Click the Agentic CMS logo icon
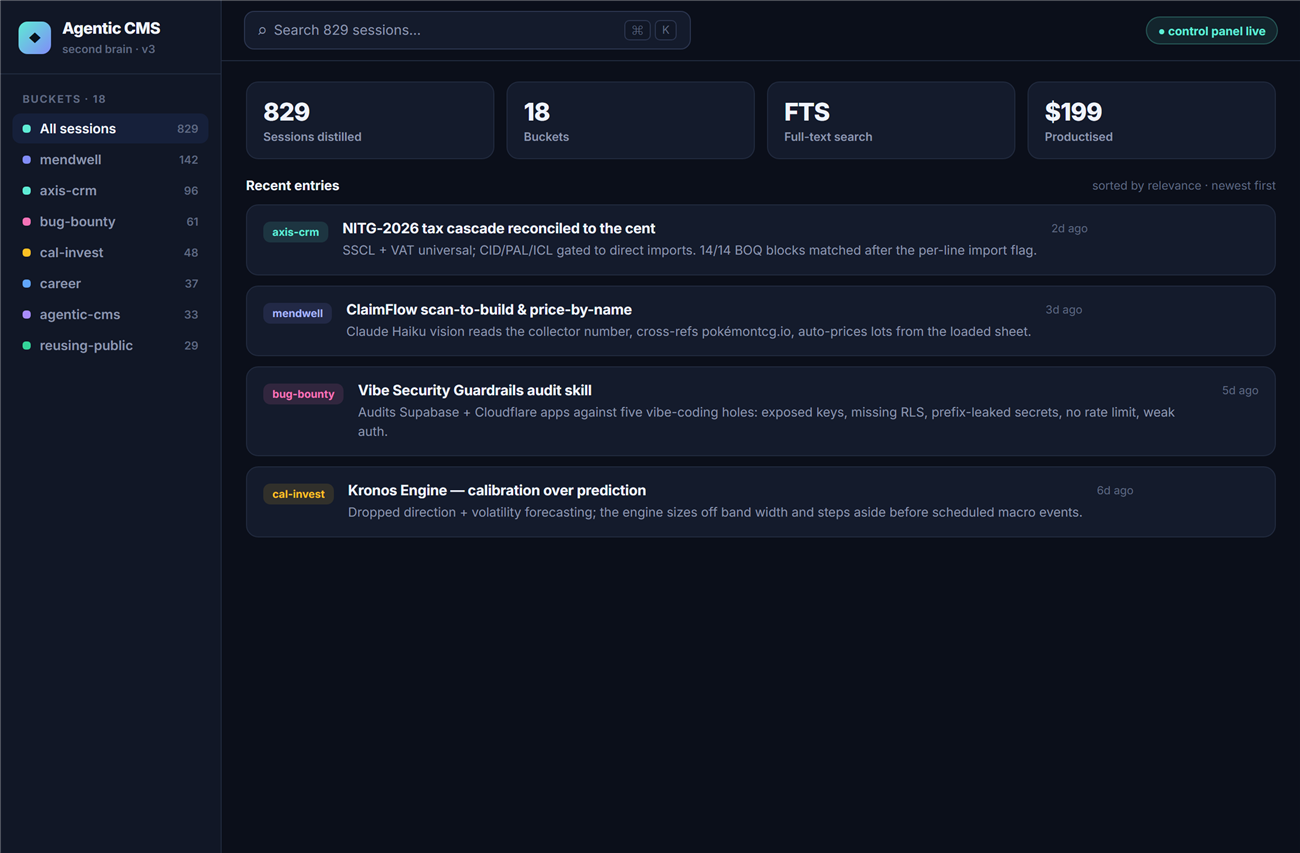Image resolution: width=1300 pixels, height=853 pixels. [x=35, y=37]
